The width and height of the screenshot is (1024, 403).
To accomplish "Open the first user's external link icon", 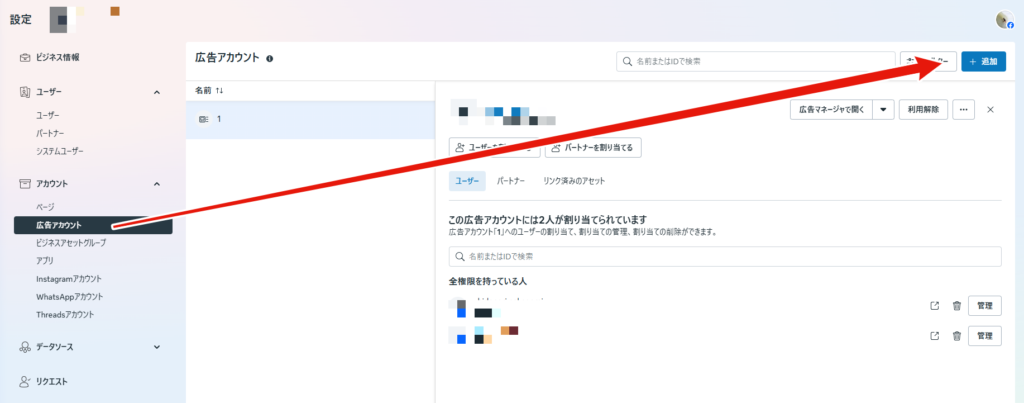I will pos(935,306).
